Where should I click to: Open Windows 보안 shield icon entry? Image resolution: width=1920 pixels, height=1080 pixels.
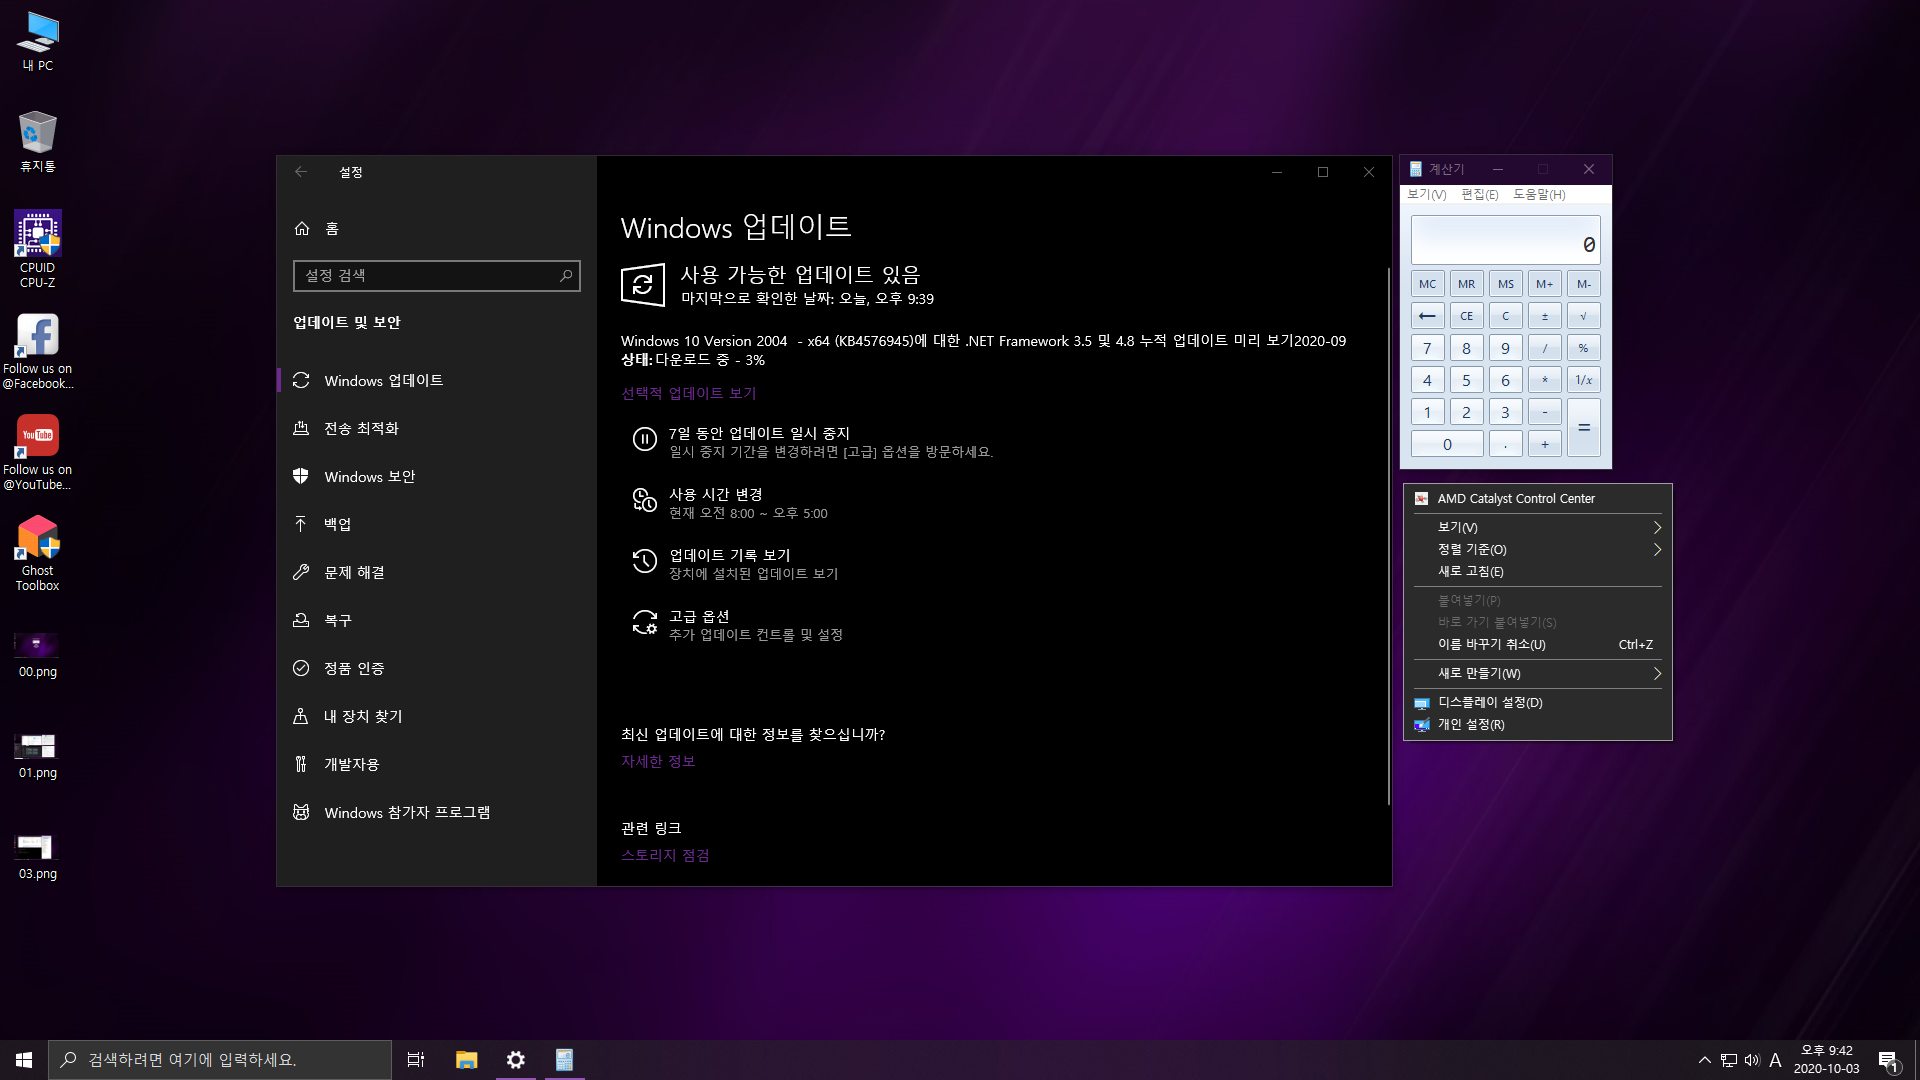point(301,476)
